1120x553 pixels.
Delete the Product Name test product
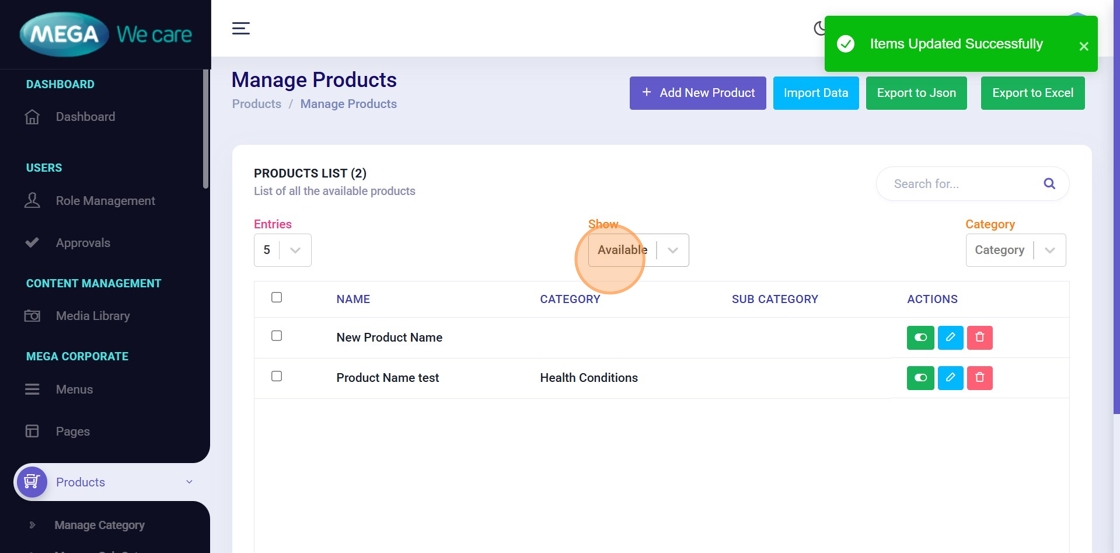[980, 378]
